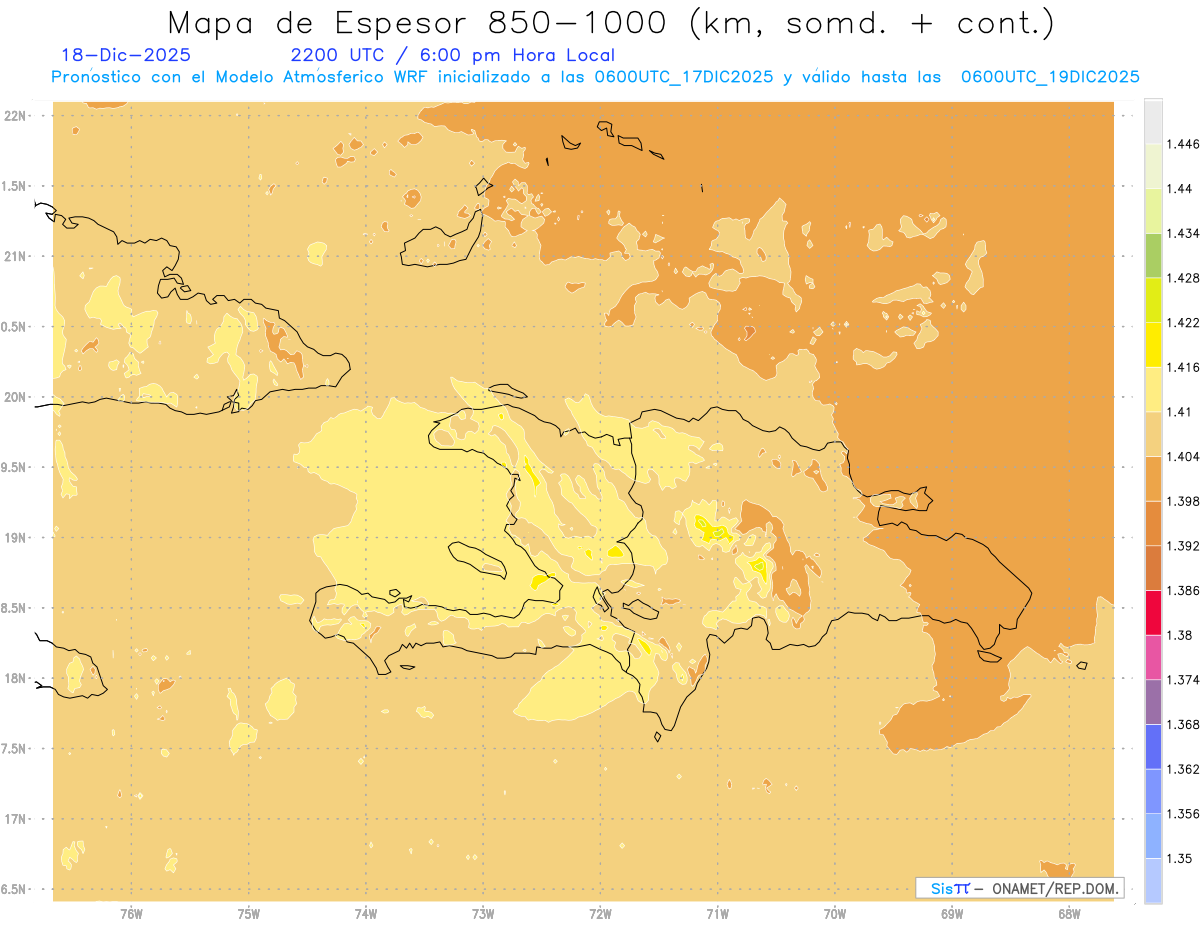Select the longitude label '75W'
Image resolution: width=1200 pixels, height=927 pixels.
pyautogui.click(x=248, y=914)
